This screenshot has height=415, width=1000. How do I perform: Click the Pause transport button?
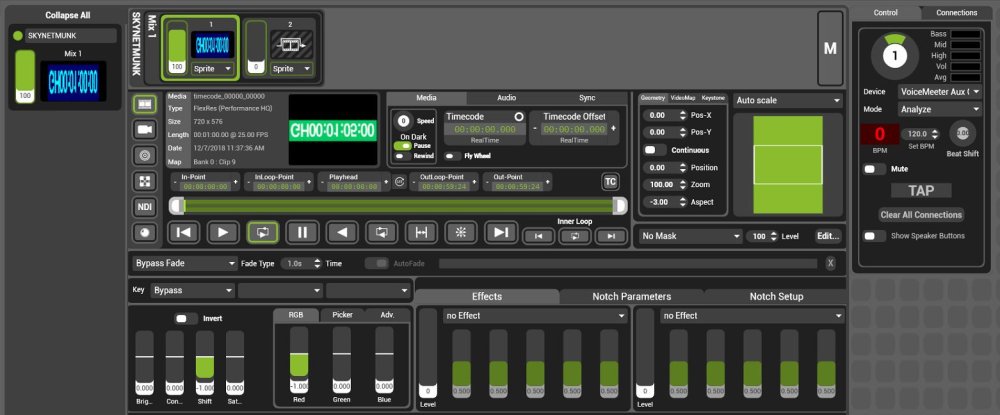point(302,233)
